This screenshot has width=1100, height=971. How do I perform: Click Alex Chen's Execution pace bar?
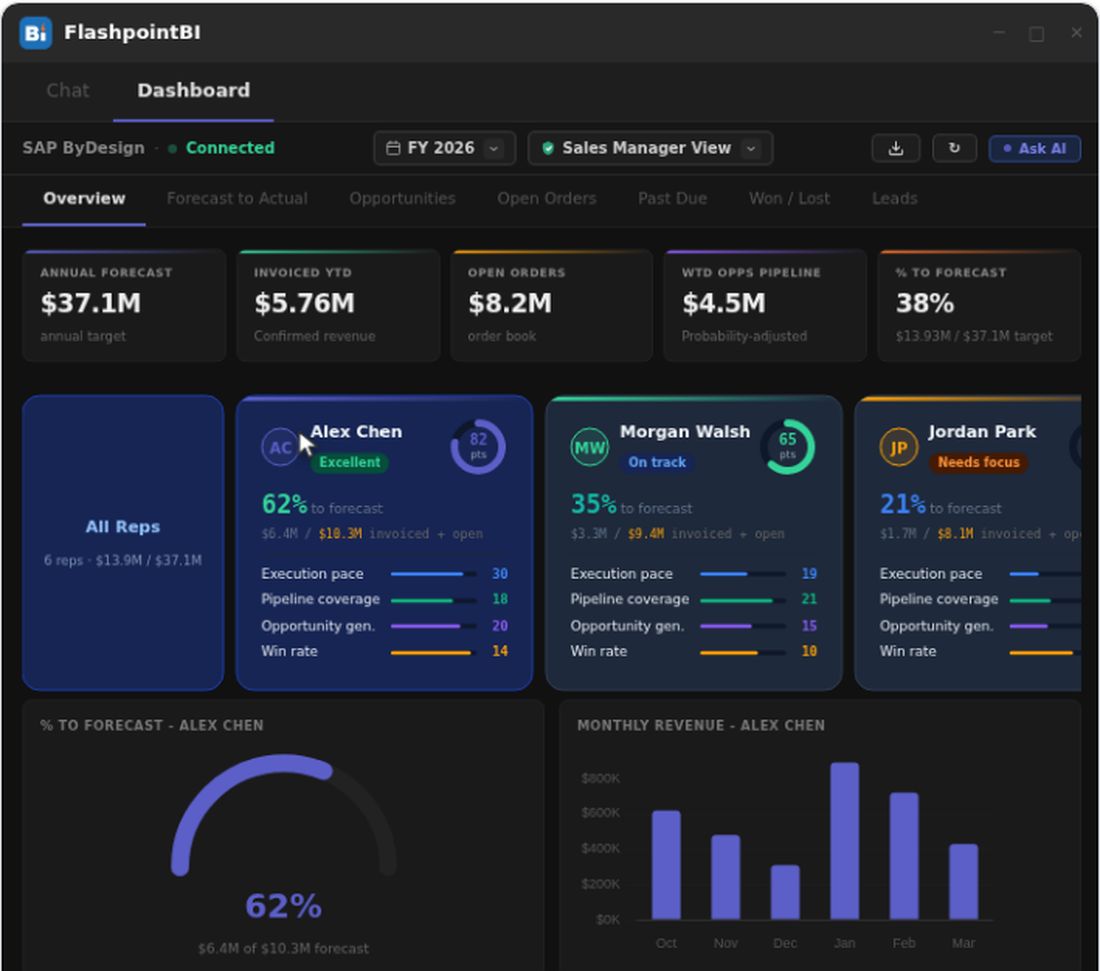point(433,574)
